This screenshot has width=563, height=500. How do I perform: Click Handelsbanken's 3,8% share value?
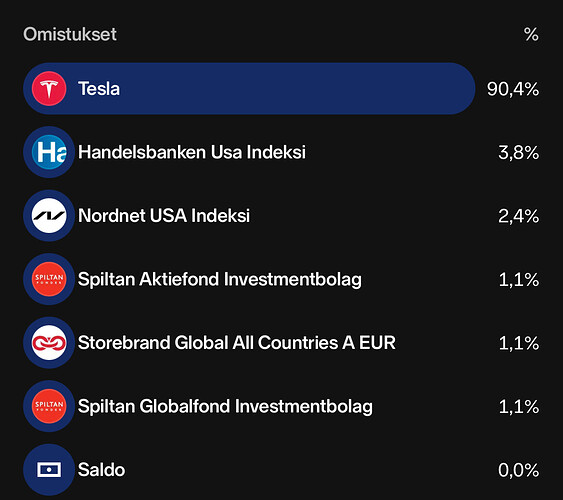518,153
